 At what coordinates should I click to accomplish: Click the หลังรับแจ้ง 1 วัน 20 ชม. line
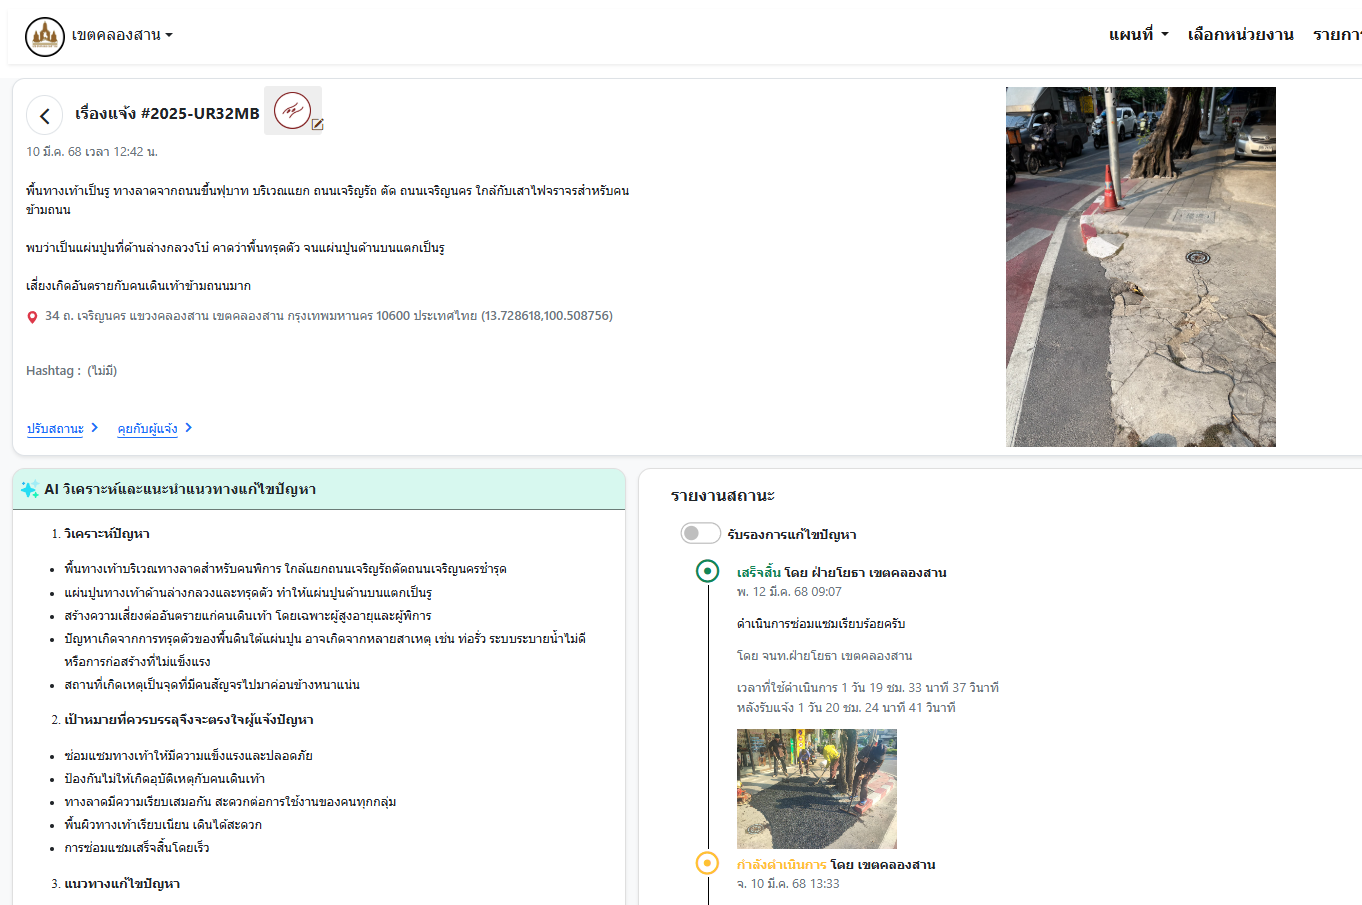(846, 708)
